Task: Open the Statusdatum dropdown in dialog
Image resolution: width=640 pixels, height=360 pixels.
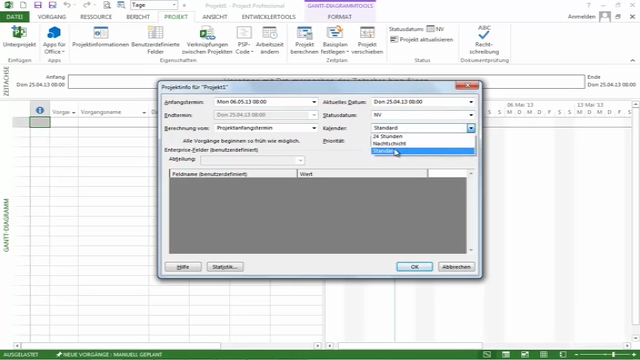Action: [471, 115]
